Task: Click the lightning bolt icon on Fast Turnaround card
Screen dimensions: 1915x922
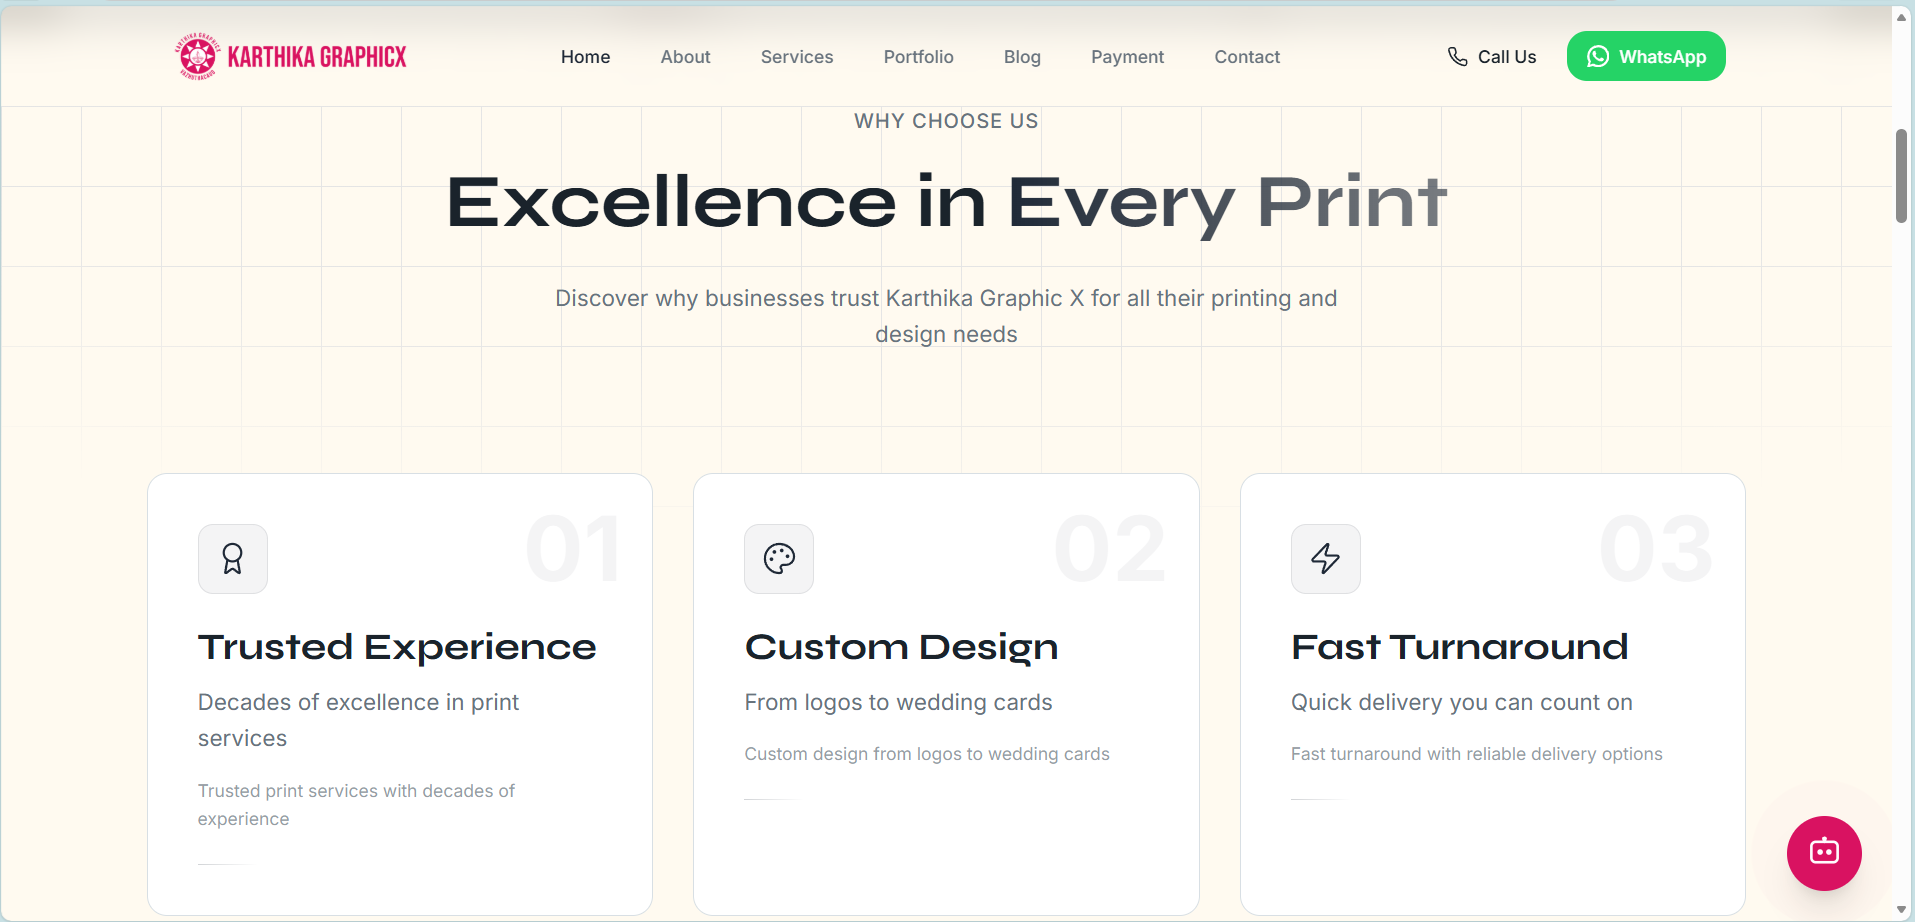Action: click(1325, 559)
